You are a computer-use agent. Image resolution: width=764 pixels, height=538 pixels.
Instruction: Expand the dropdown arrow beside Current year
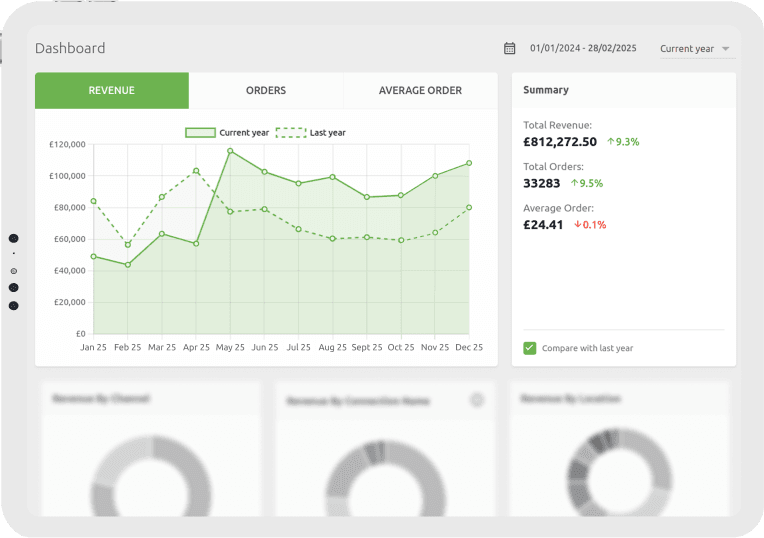pyautogui.click(x=726, y=48)
